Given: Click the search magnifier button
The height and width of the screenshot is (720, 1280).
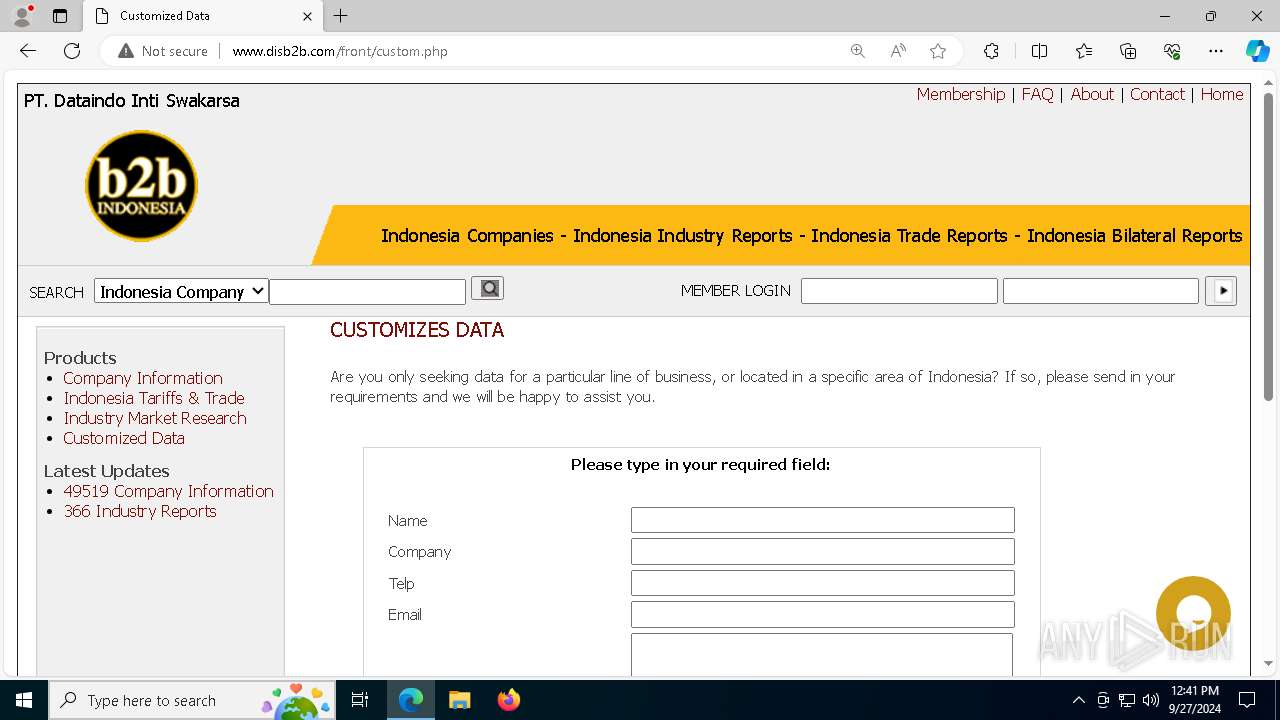Looking at the screenshot, I should (x=487, y=288).
